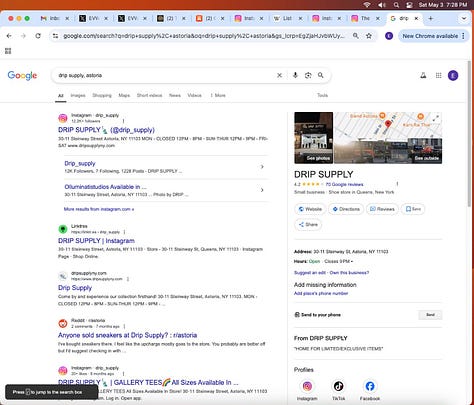Expand the Olluminatistudios sitelink chevron
The width and height of the screenshot is (474, 405).
262,190
